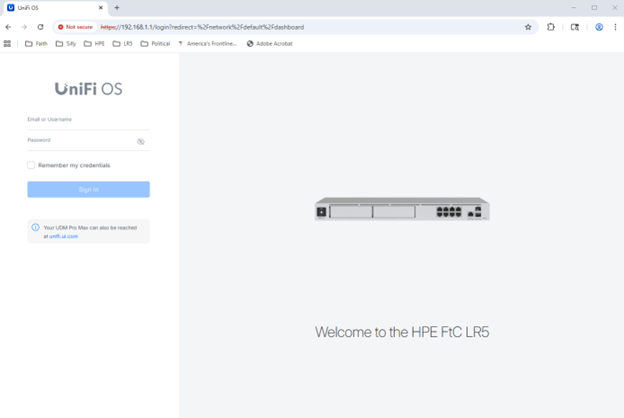Open the Silly bookmarks folder
The image size is (624, 418).
(66, 44)
